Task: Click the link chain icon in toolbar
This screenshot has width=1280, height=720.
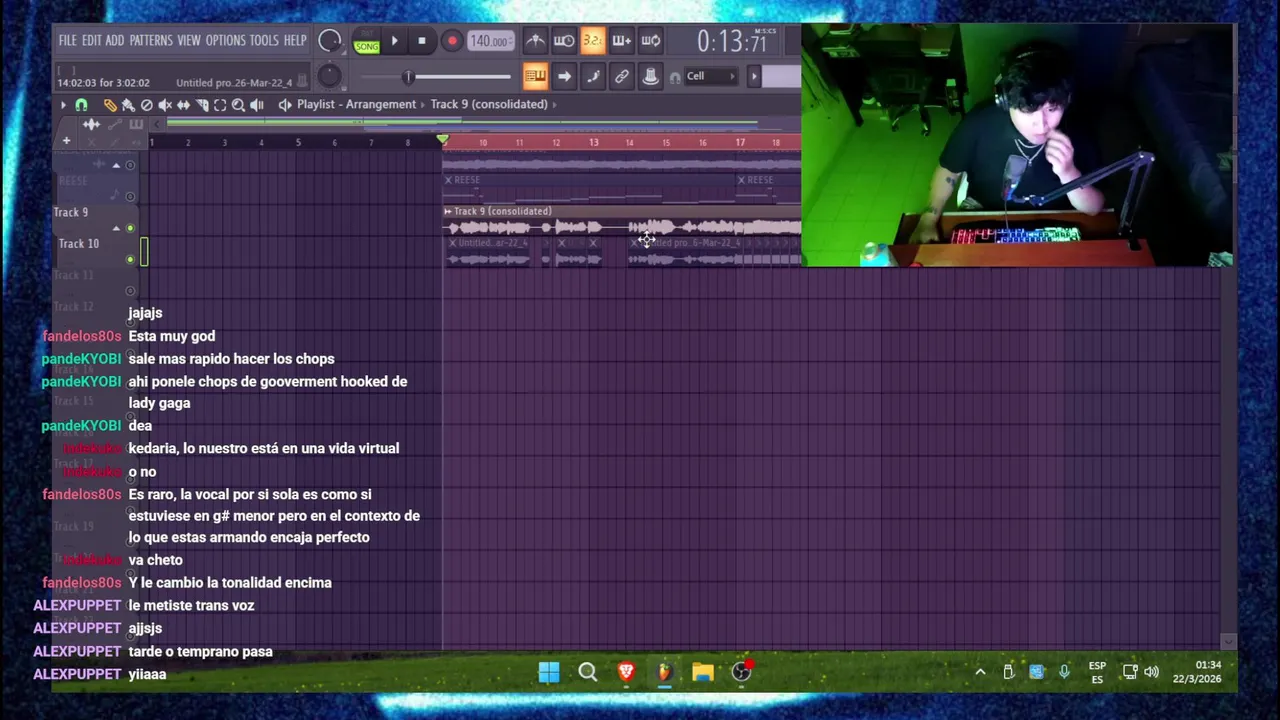Action: click(x=622, y=76)
